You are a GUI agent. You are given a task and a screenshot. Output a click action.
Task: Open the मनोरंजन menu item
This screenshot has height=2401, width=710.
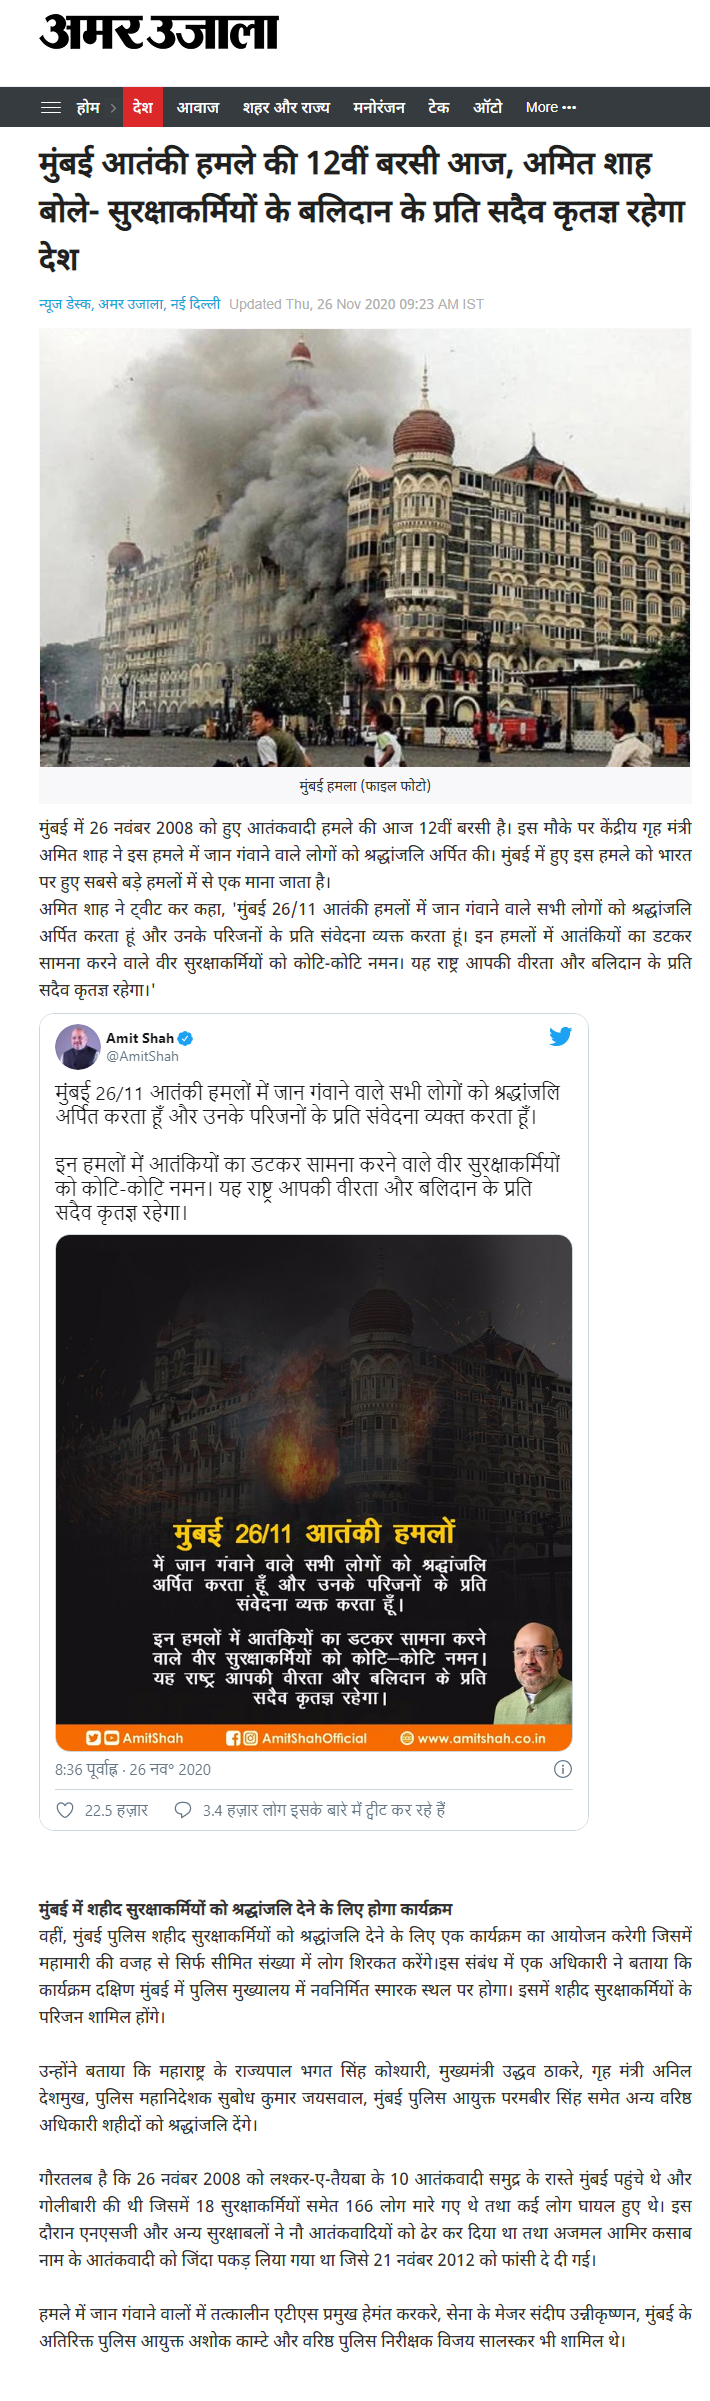click(379, 107)
